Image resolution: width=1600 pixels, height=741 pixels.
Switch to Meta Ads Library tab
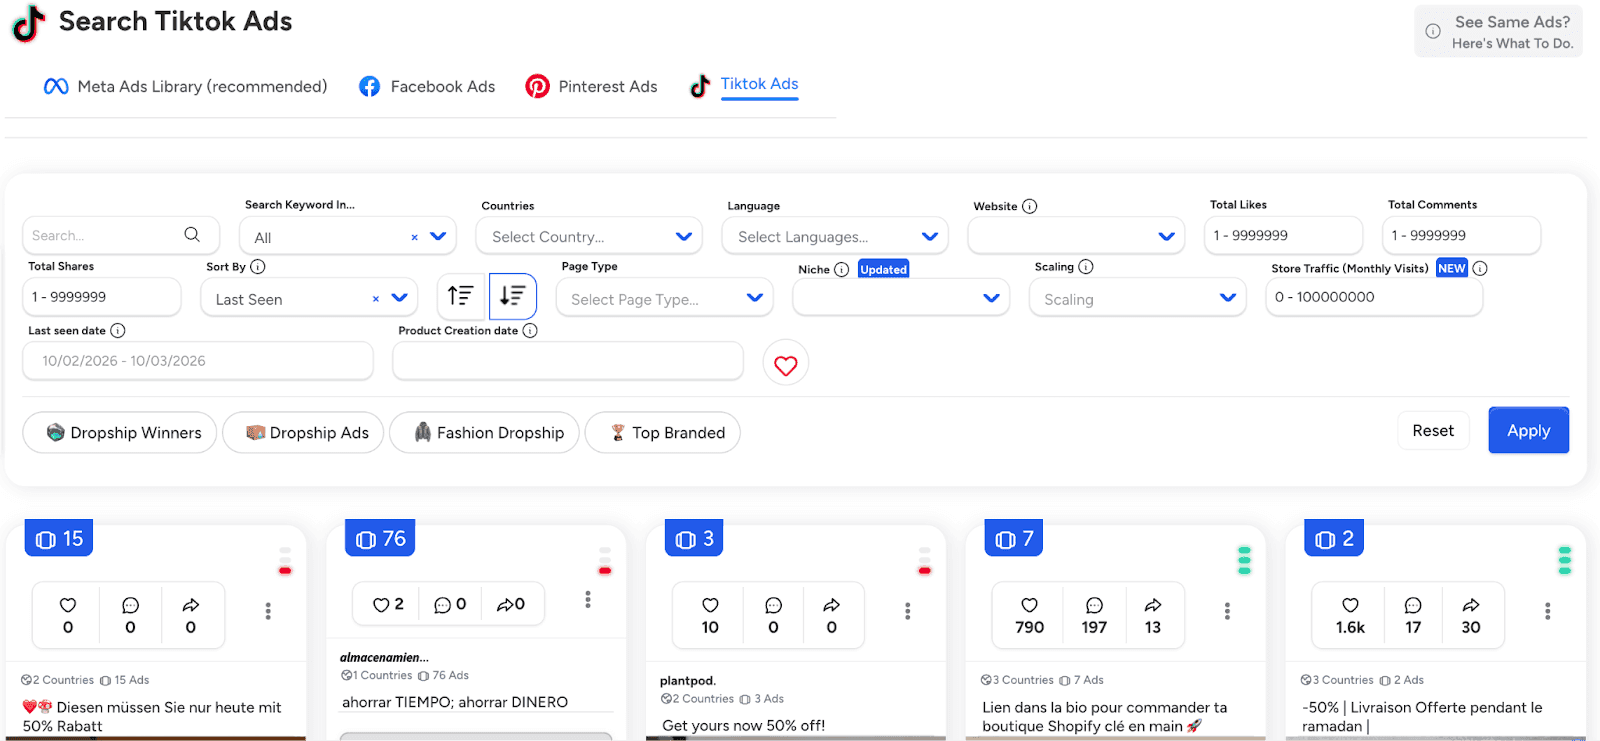(x=185, y=87)
